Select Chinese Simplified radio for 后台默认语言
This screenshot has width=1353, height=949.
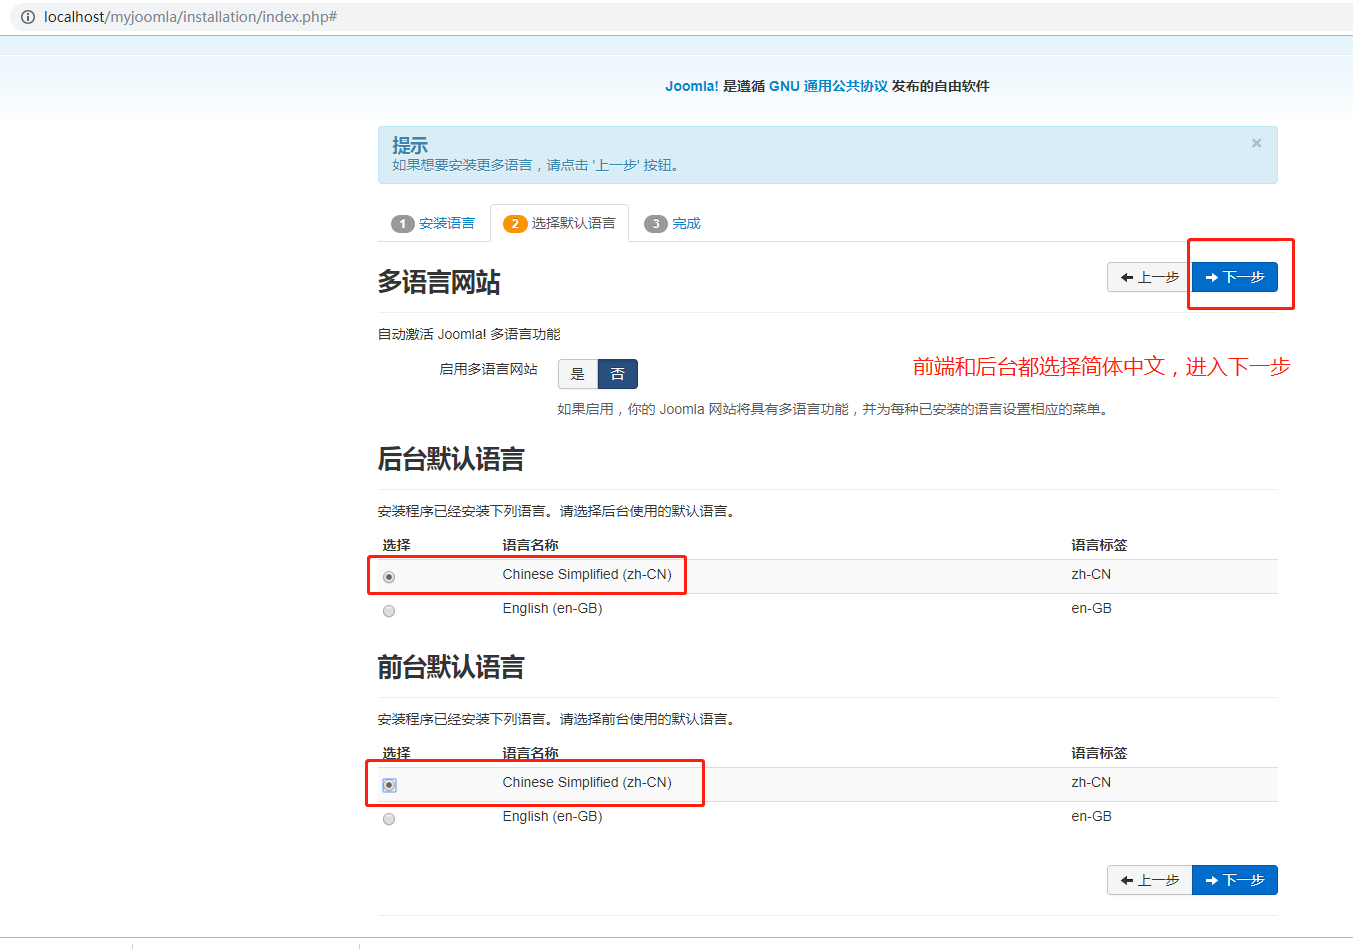389,577
